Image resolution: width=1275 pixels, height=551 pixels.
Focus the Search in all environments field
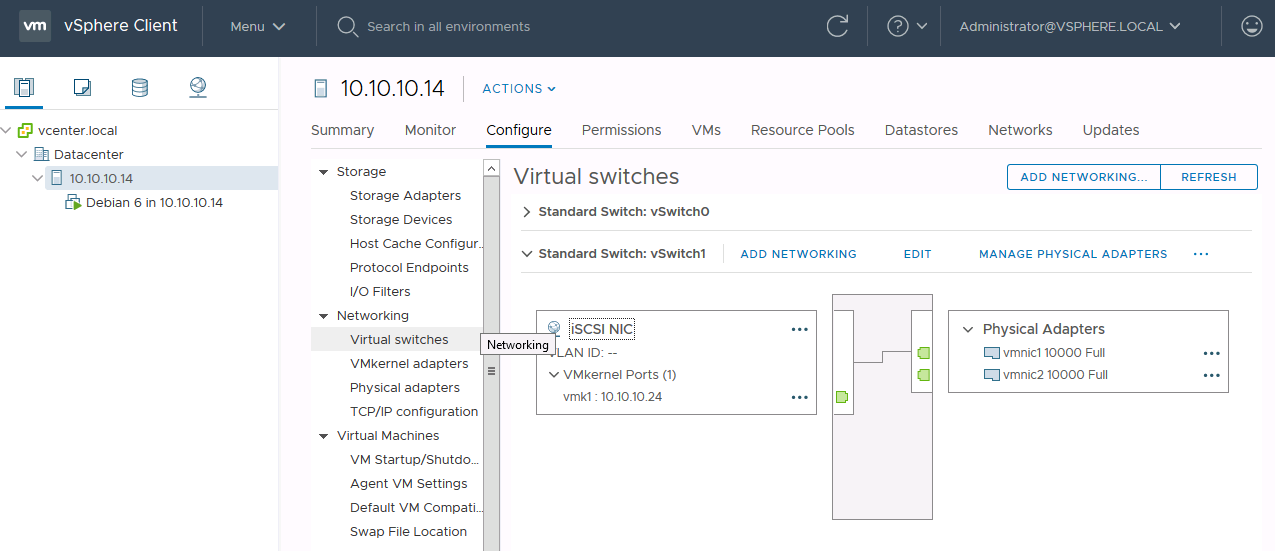click(448, 26)
